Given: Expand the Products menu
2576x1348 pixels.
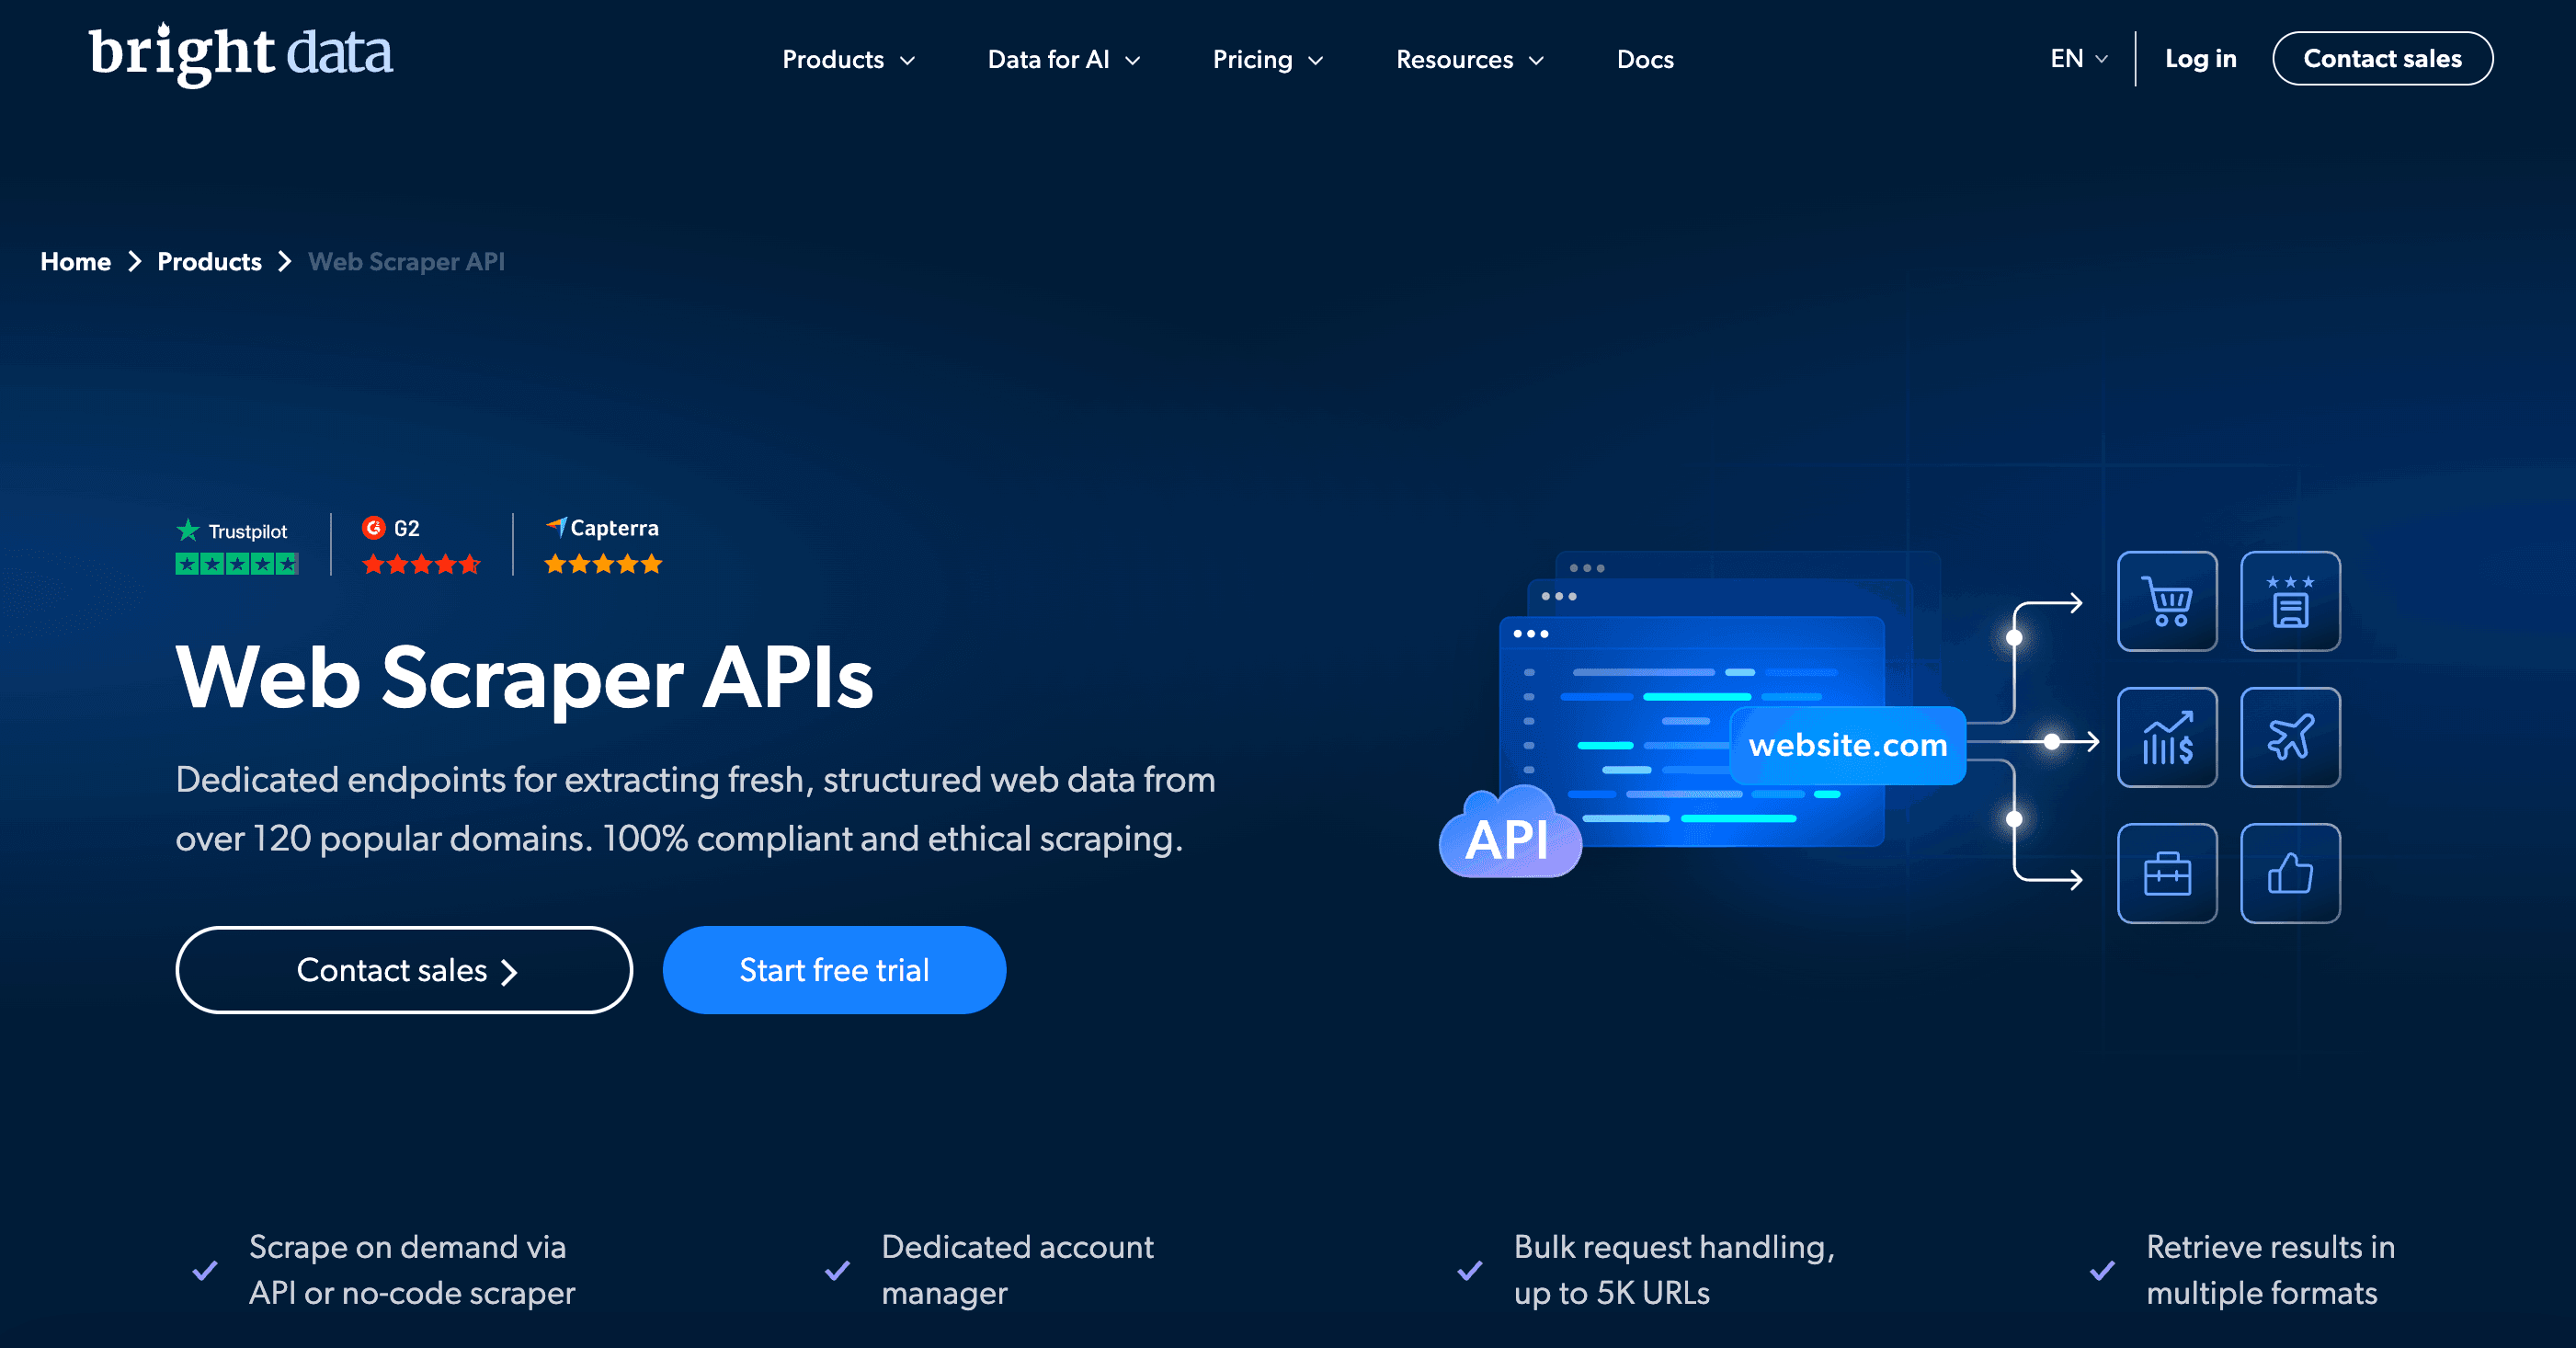Looking at the screenshot, I should pyautogui.click(x=848, y=60).
